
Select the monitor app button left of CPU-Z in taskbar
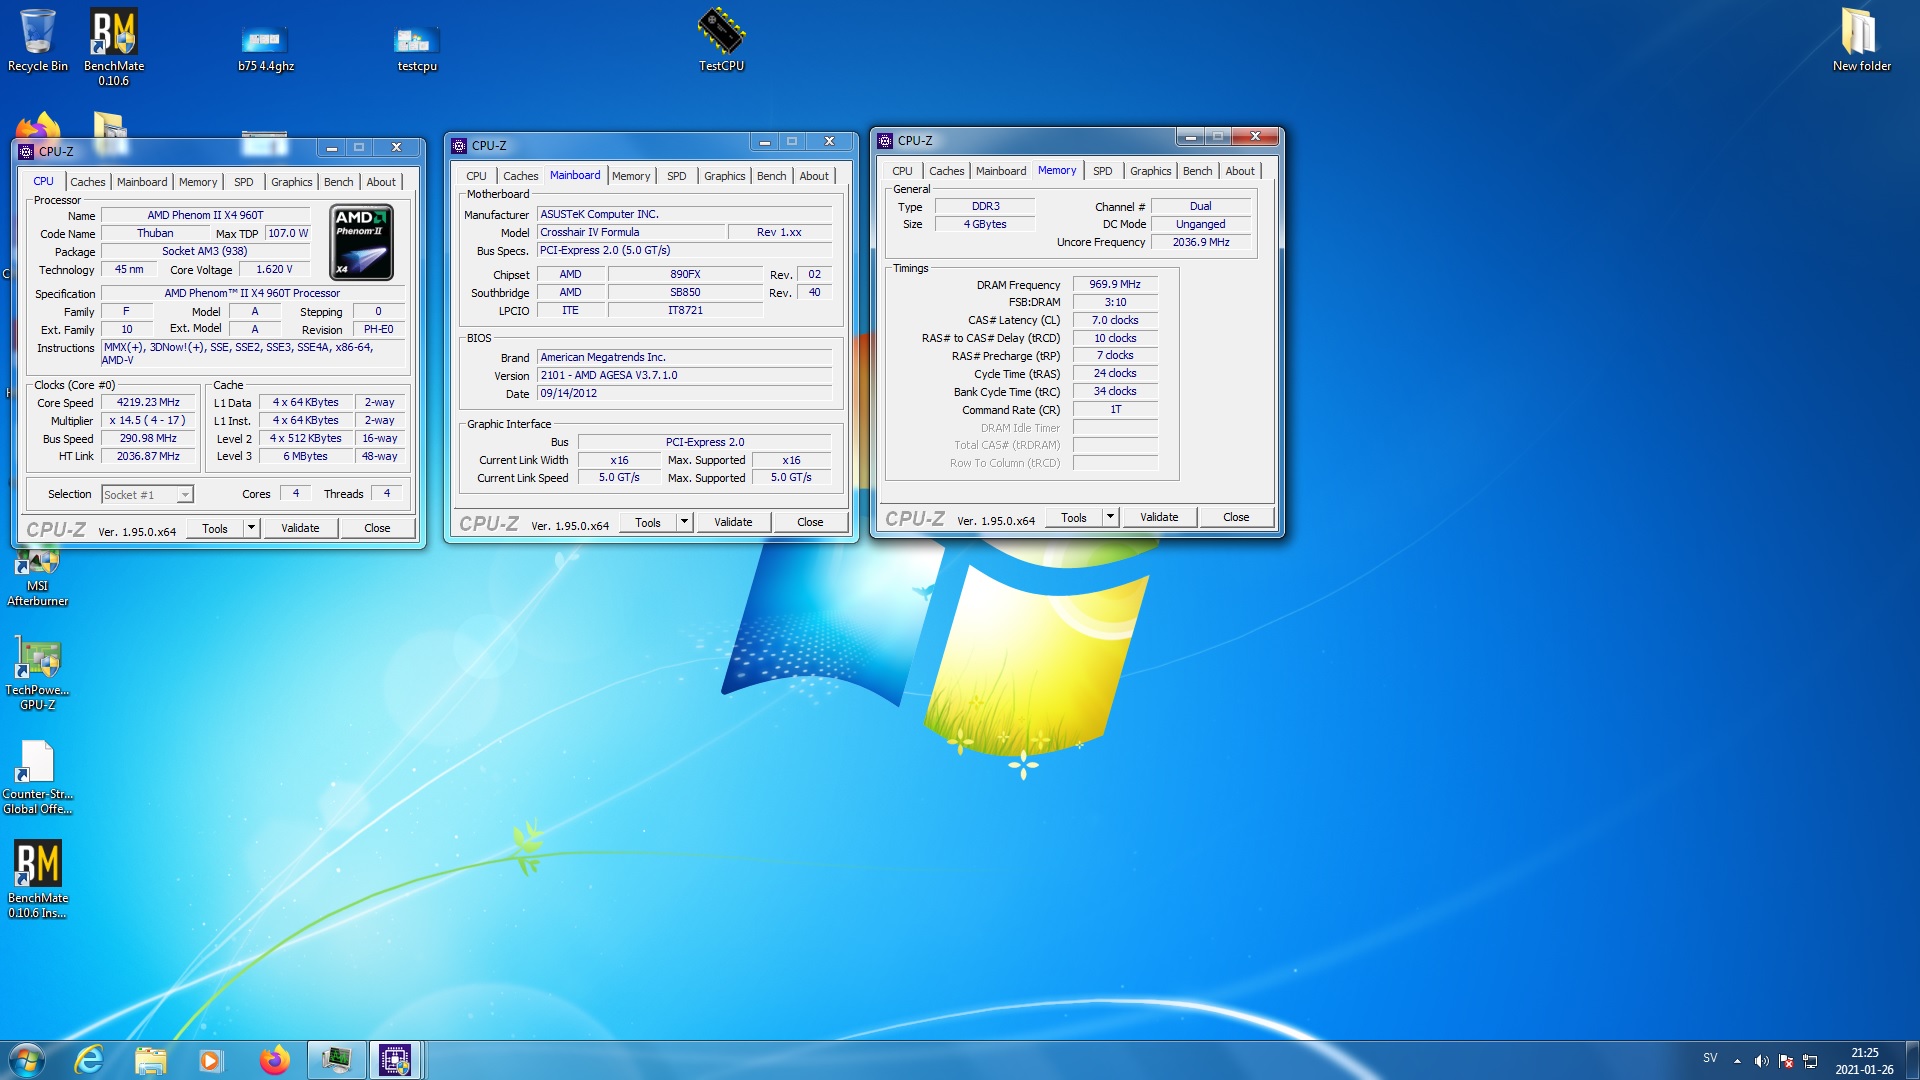tap(336, 1060)
